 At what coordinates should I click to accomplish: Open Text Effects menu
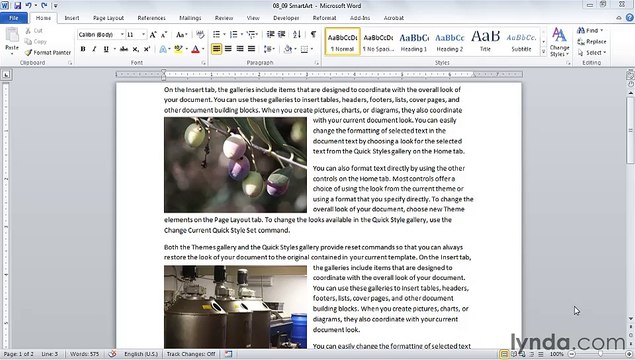click(x=163, y=49)
